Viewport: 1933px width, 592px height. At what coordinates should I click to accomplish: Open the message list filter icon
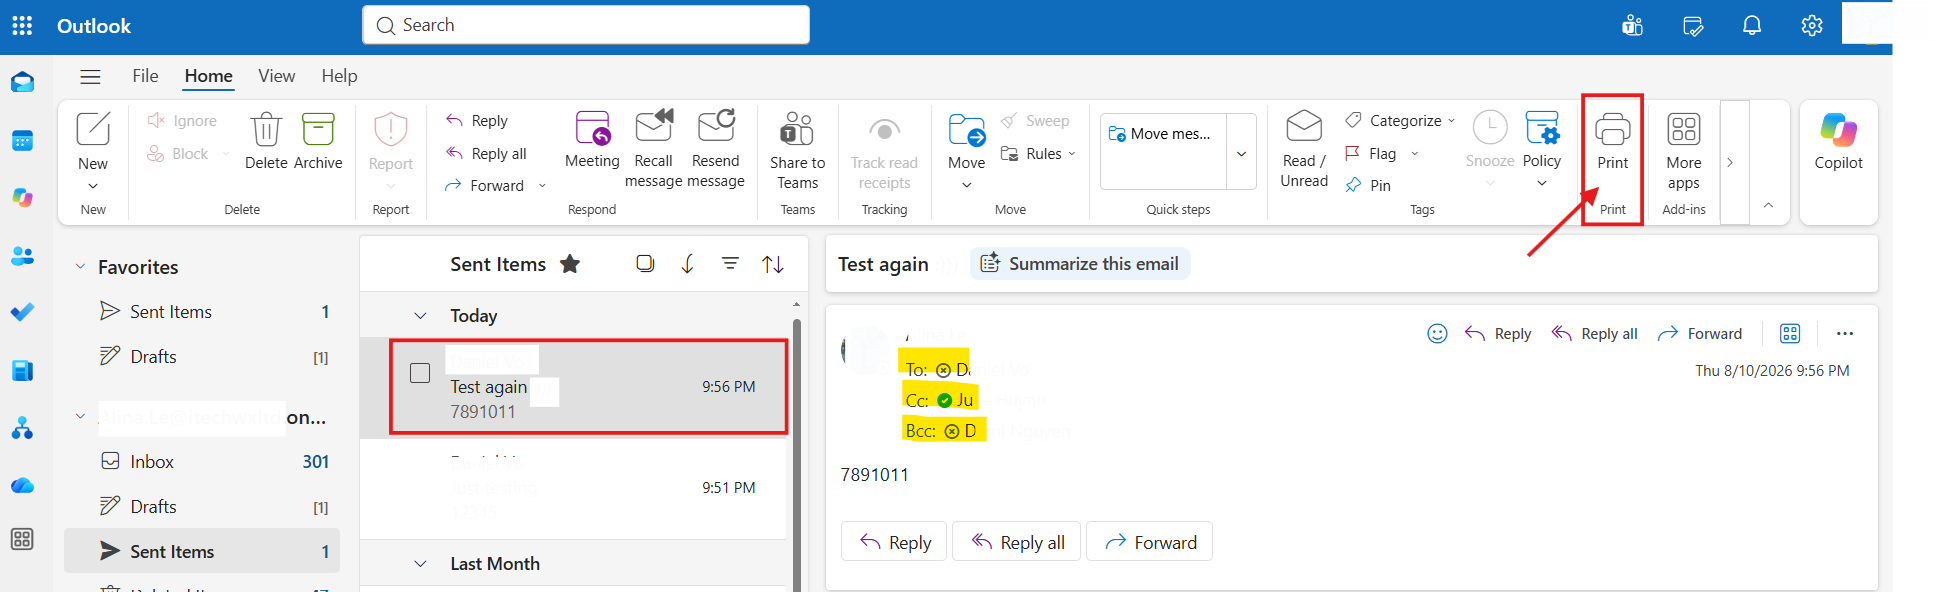[731, 264]
